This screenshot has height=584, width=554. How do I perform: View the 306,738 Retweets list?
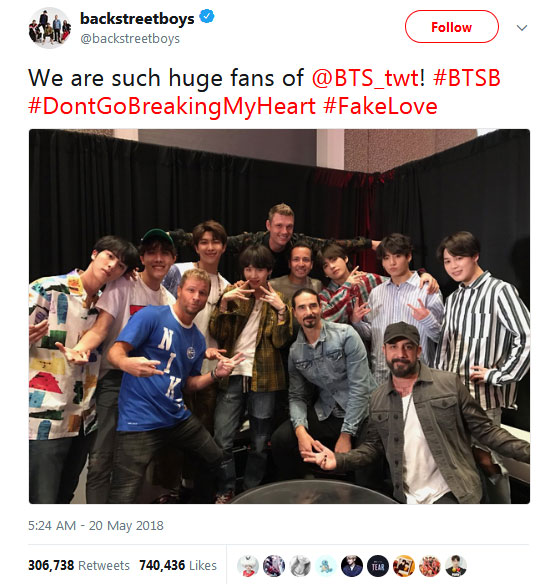(x=79, y=565)
